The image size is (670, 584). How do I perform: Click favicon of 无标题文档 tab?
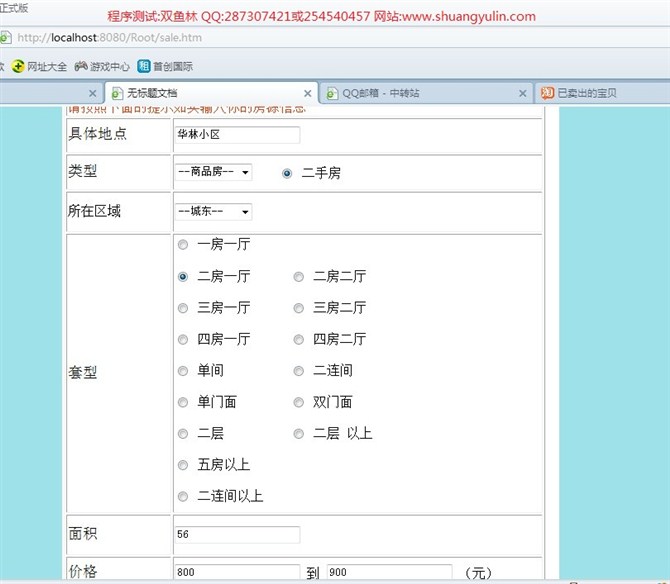pyautogui.click(x=117, y=93)
